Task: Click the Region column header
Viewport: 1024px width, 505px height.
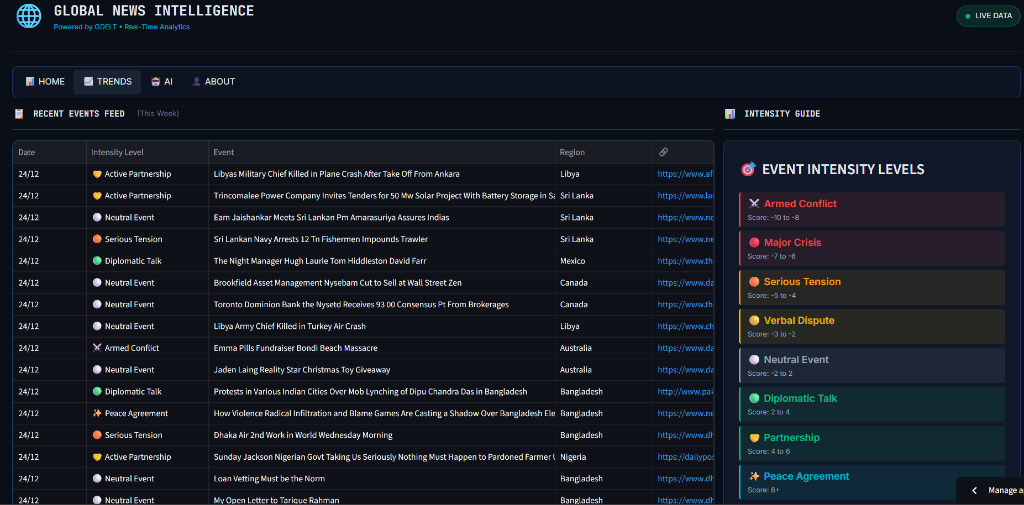Action: pyautogui.click(x=603, y=152)
